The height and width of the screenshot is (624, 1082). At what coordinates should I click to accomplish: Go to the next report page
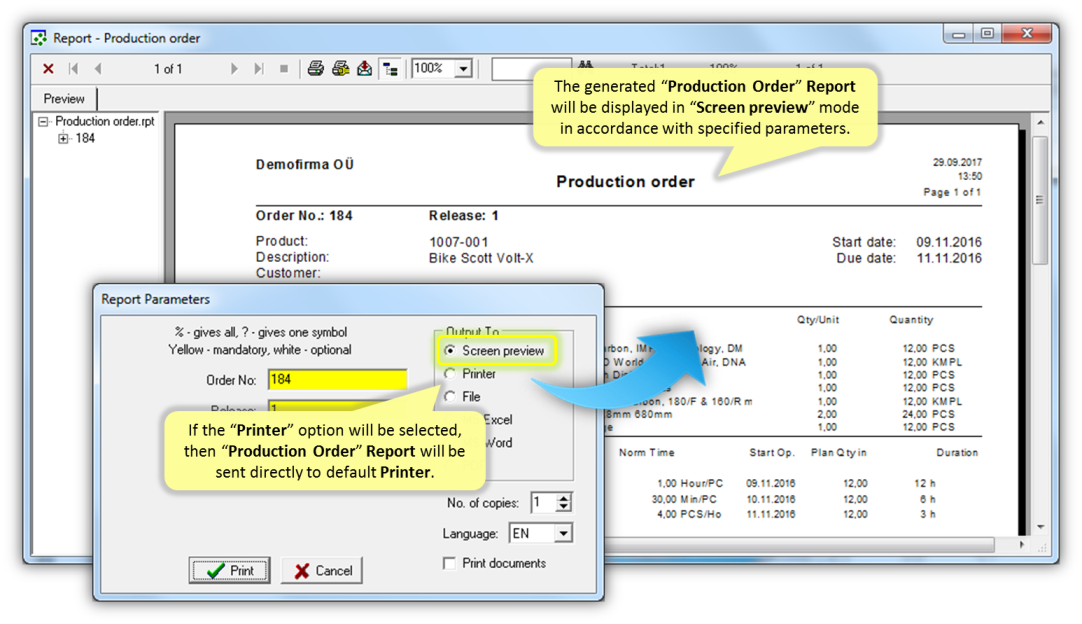(x=234, y=68)
